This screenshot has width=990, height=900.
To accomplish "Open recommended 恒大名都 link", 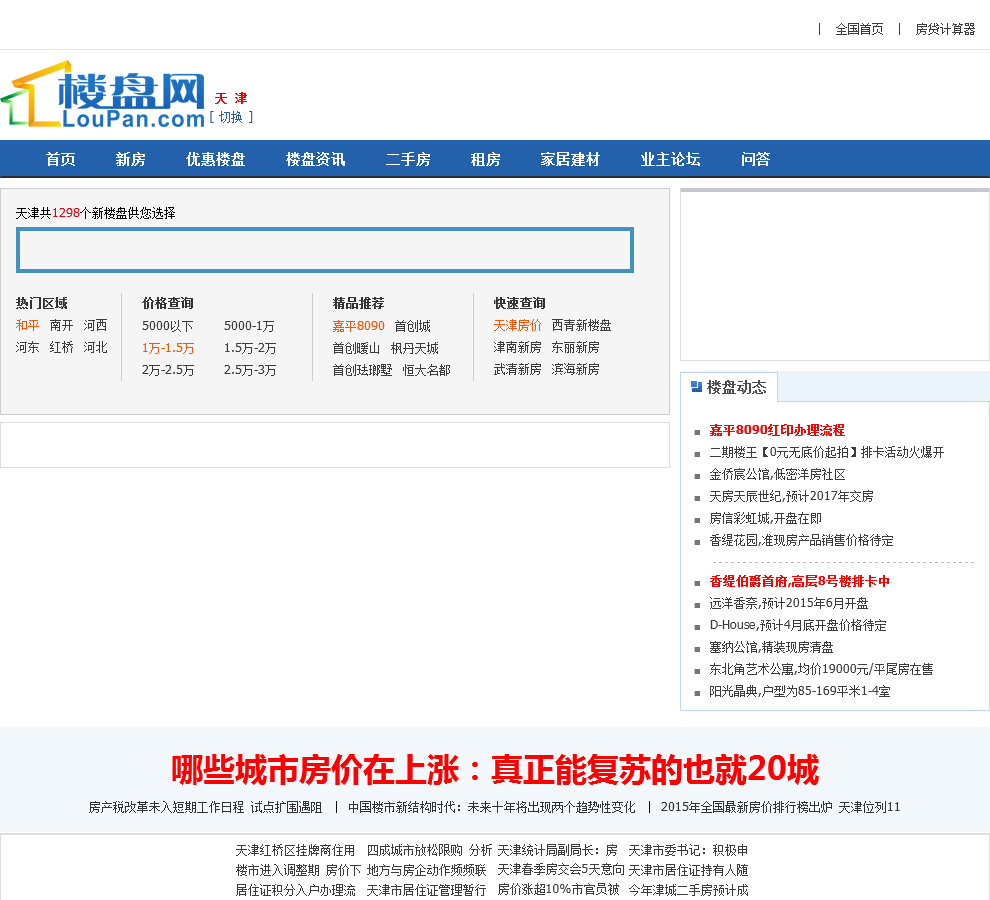I will click(x=426, y=370).
